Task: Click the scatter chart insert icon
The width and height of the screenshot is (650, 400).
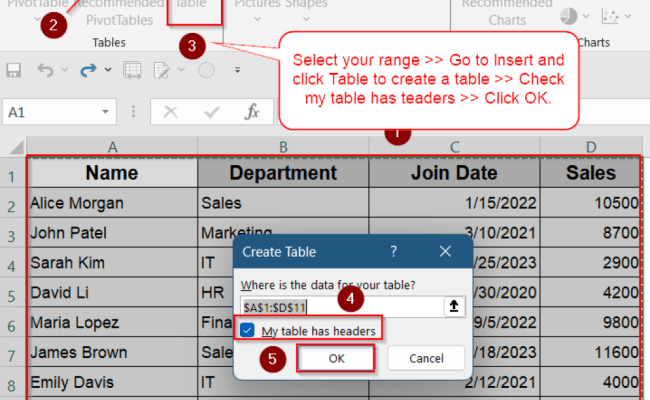Action: (x=610, y=17)
